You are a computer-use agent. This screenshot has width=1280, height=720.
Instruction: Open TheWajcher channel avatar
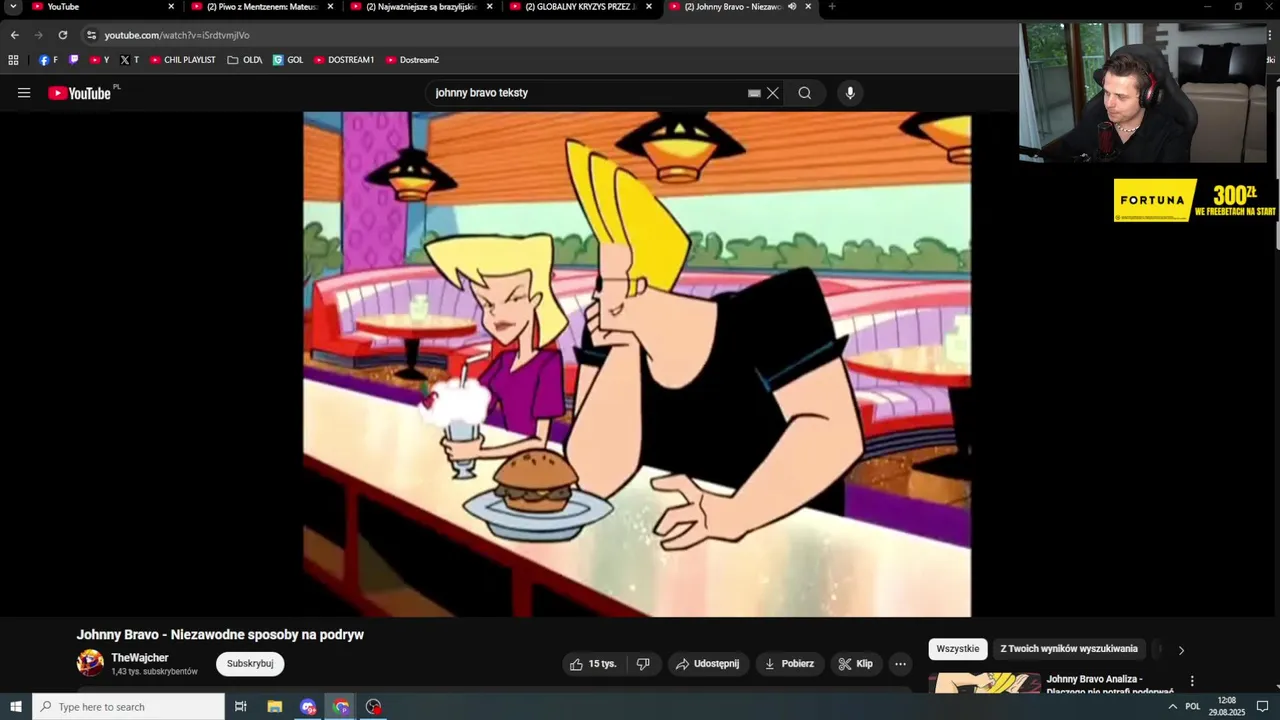90,663
